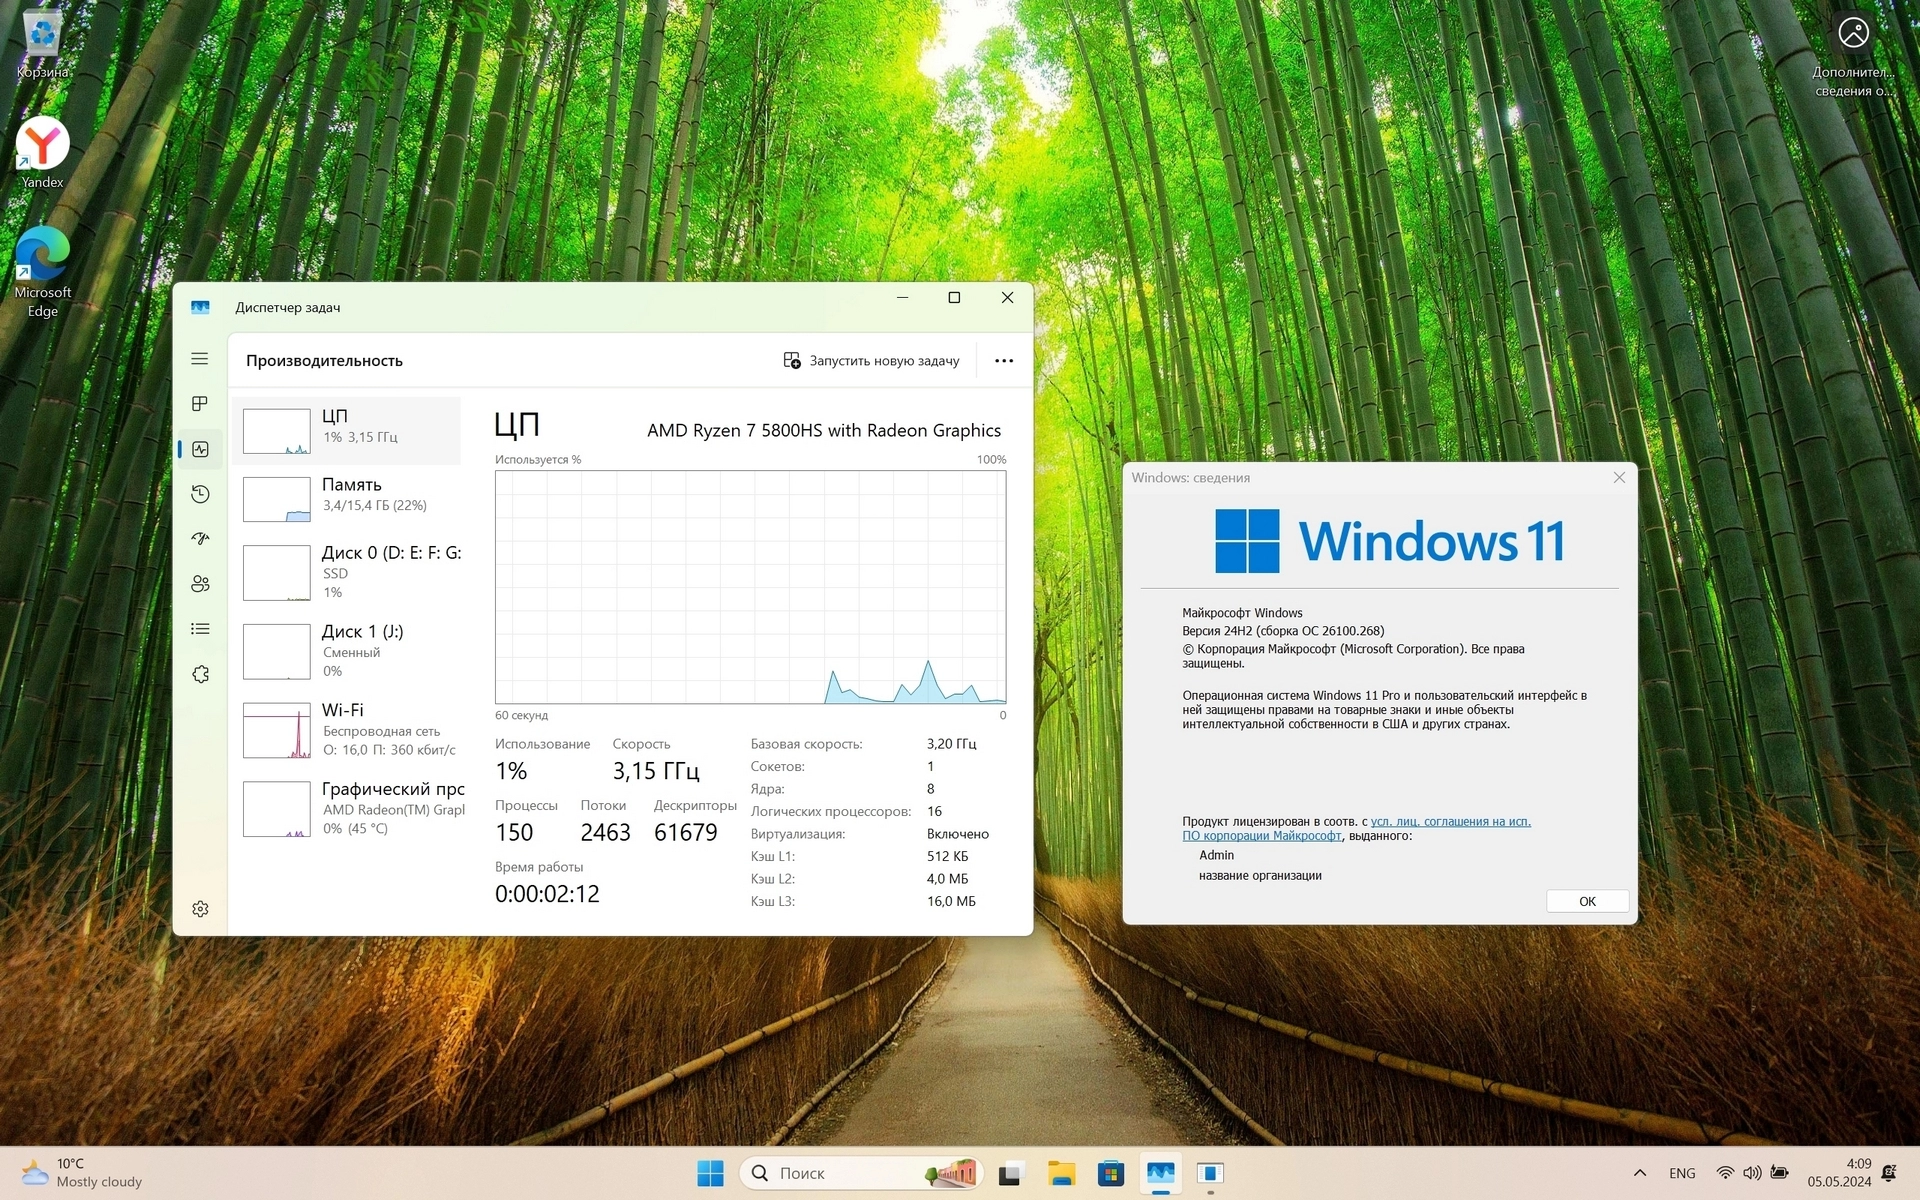Open Services page puzzle icon

(x=200, y=675)
